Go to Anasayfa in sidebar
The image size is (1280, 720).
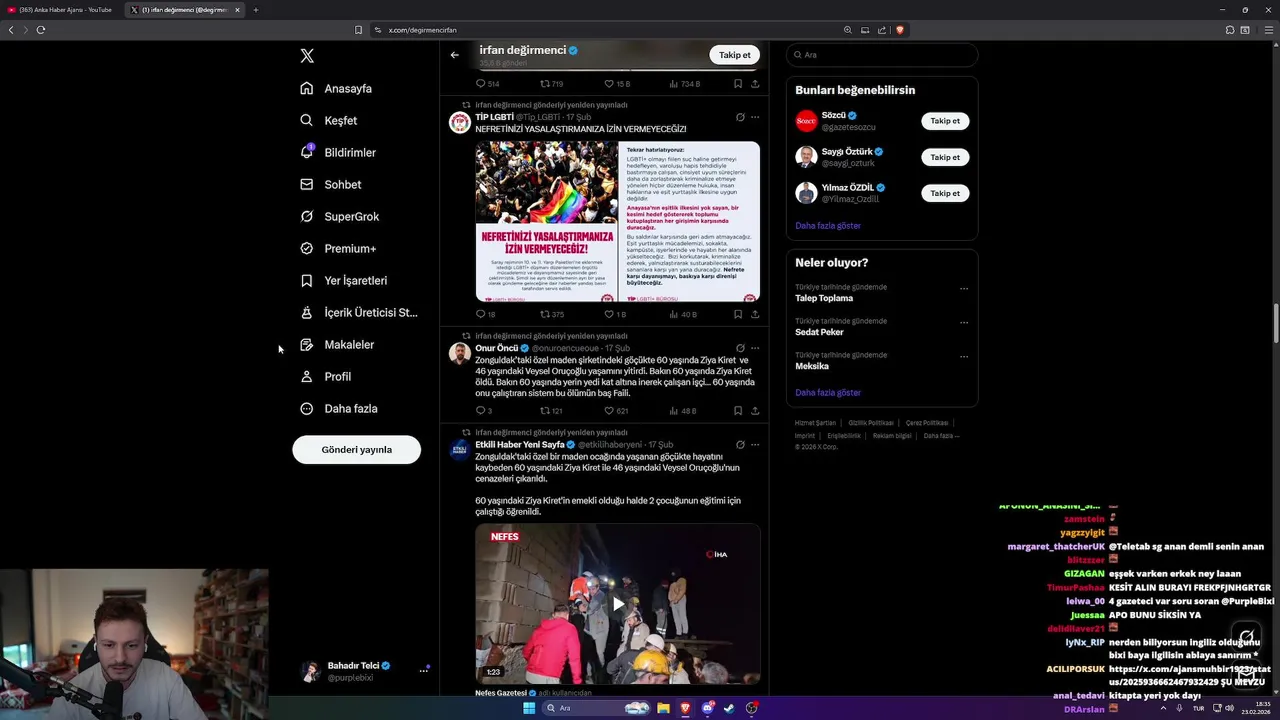click(336, 88)
